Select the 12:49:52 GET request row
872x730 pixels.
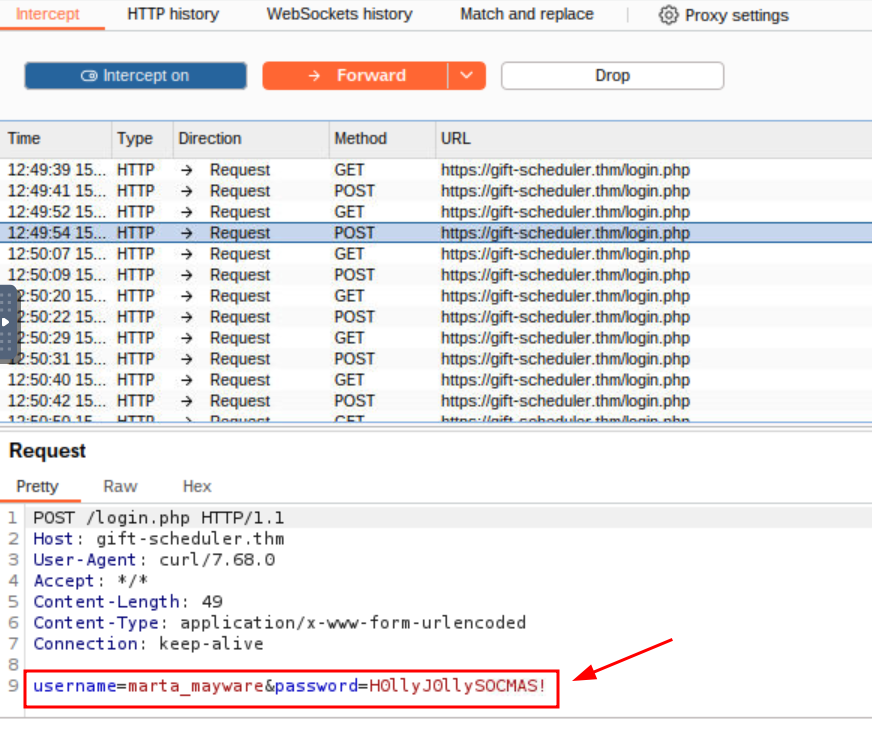click(x=436, y=212)
